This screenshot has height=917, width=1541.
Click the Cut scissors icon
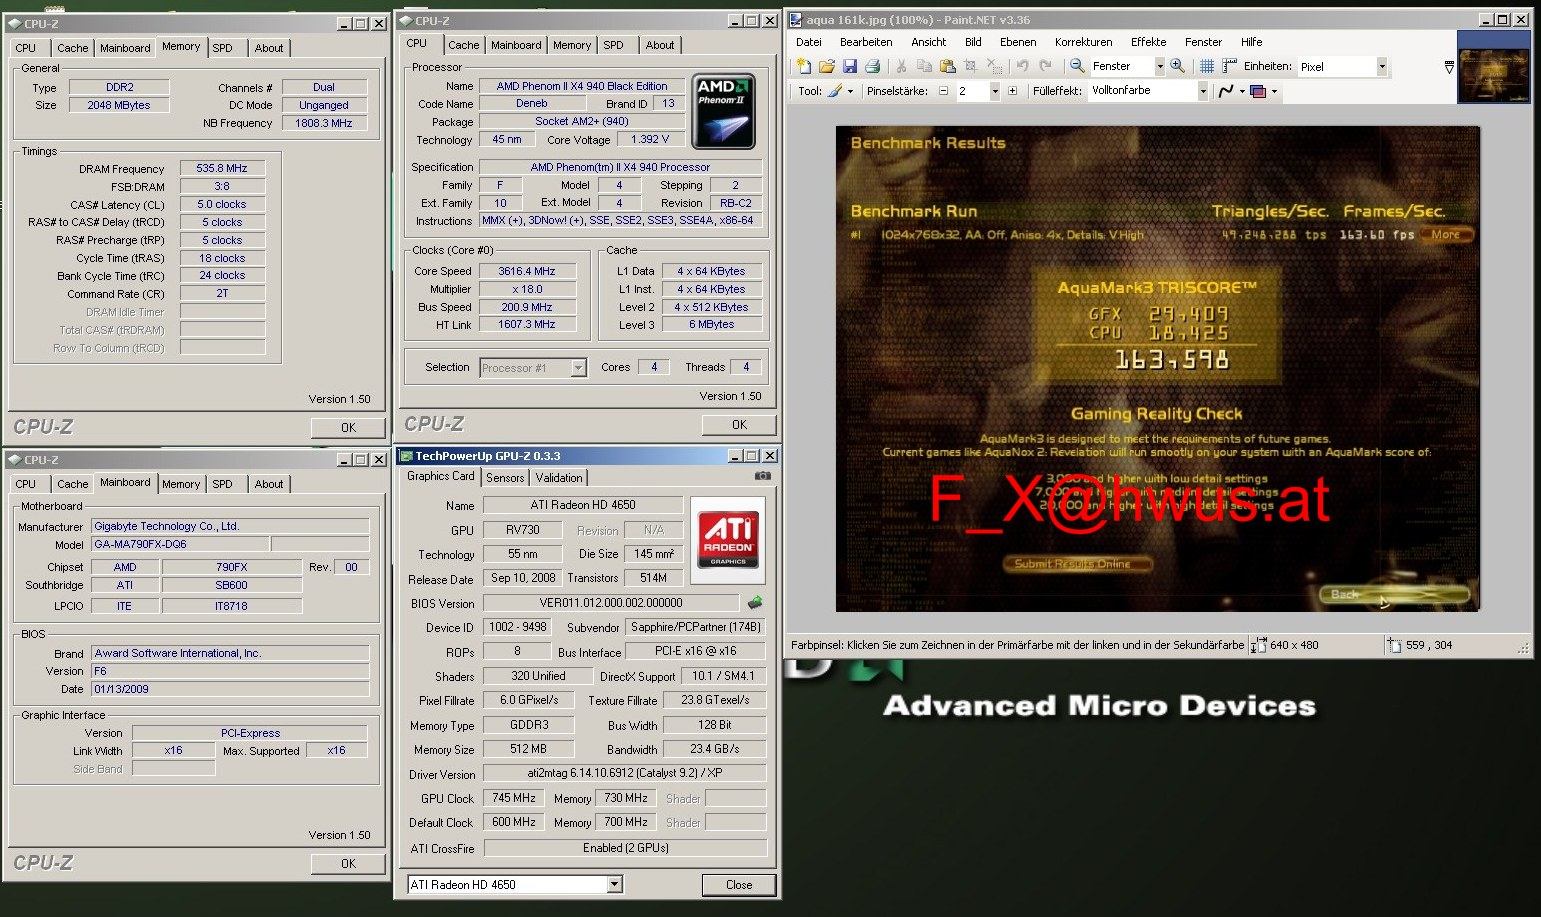[x=901, y=66]
